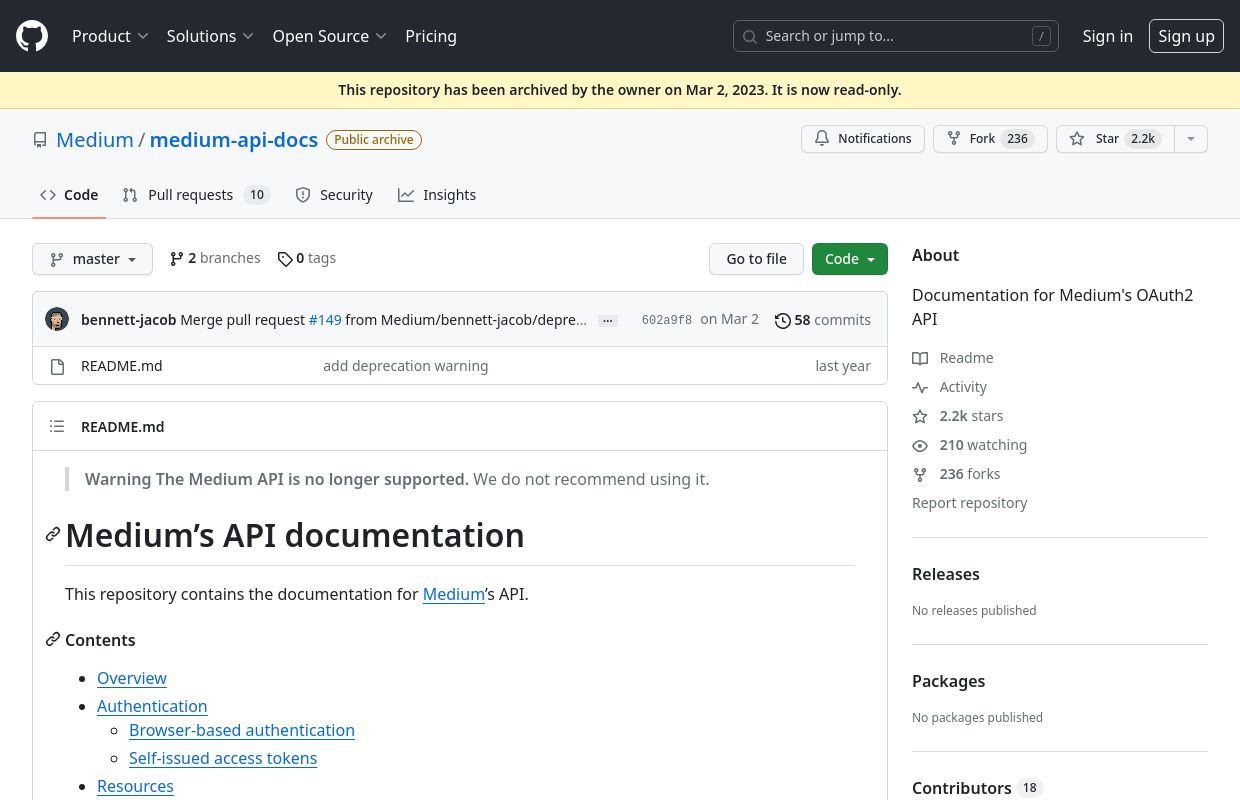
Task: Click the search magnifier icon
Action: pyautogui.click(x=750, y=36)
